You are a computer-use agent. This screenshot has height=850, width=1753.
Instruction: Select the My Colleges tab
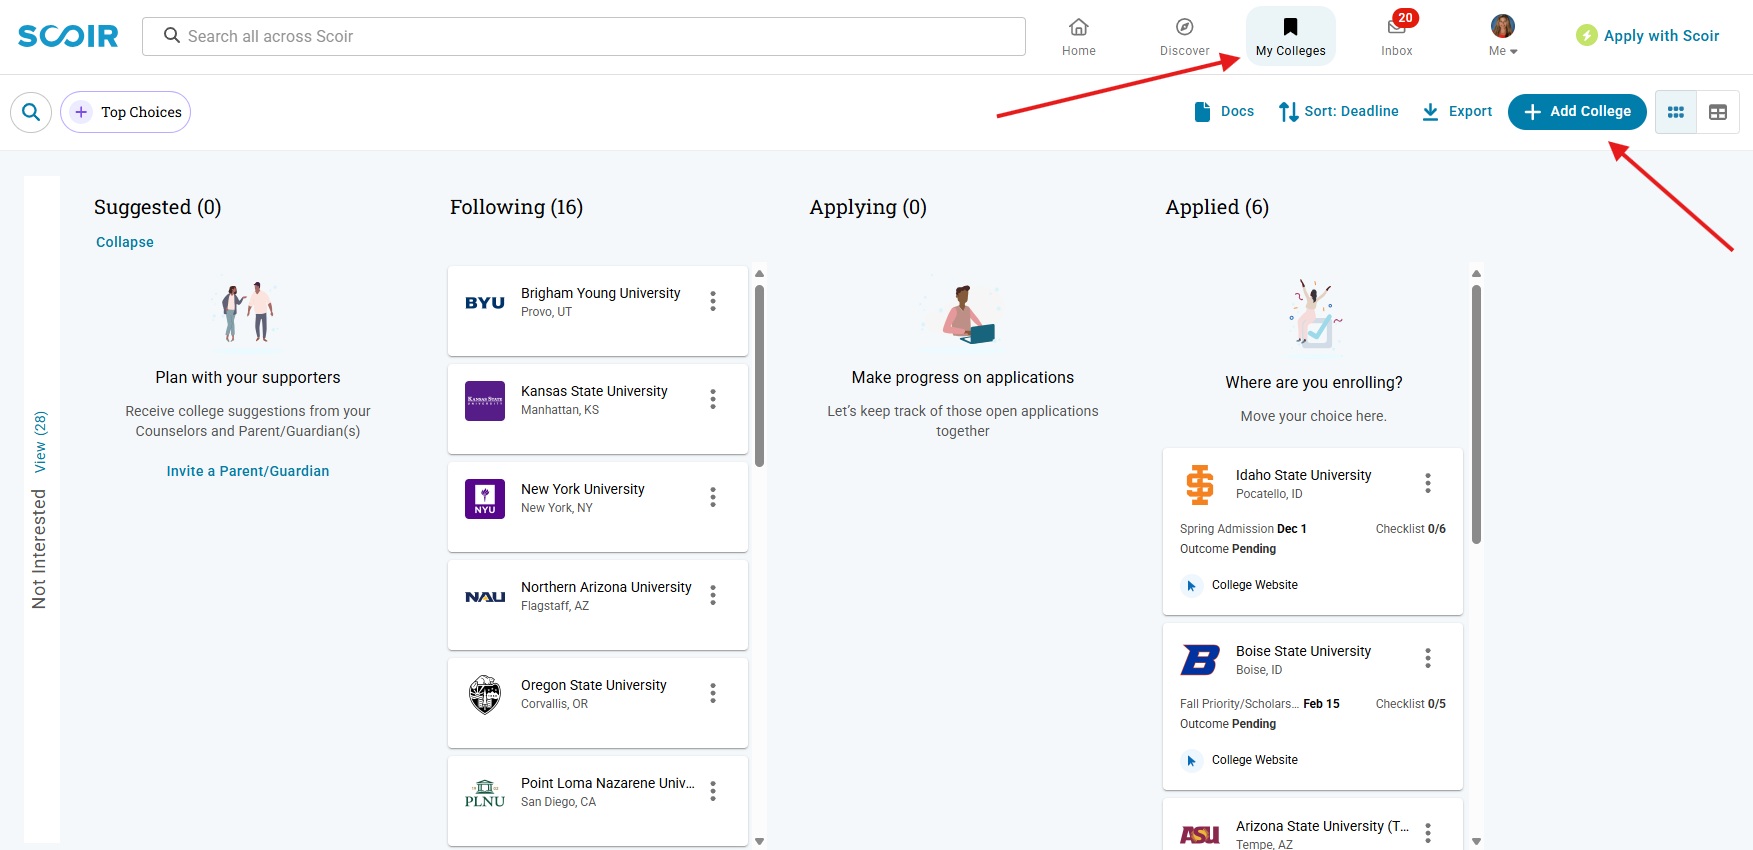(1290, 36)
